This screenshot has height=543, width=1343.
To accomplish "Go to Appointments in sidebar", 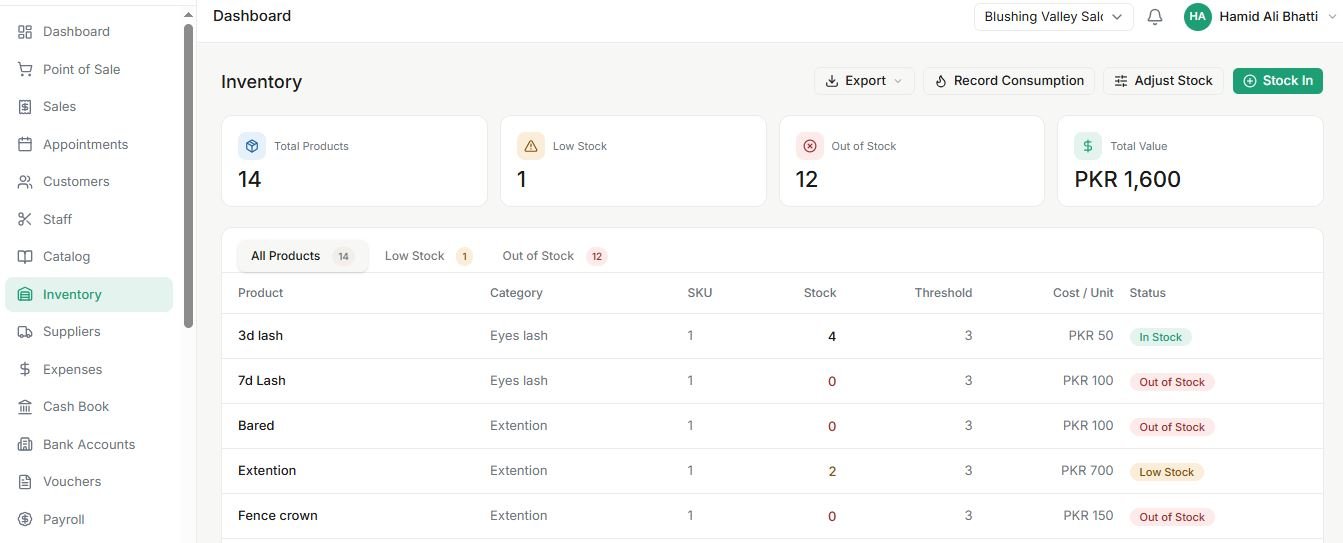I will click(x=89, y=144).
